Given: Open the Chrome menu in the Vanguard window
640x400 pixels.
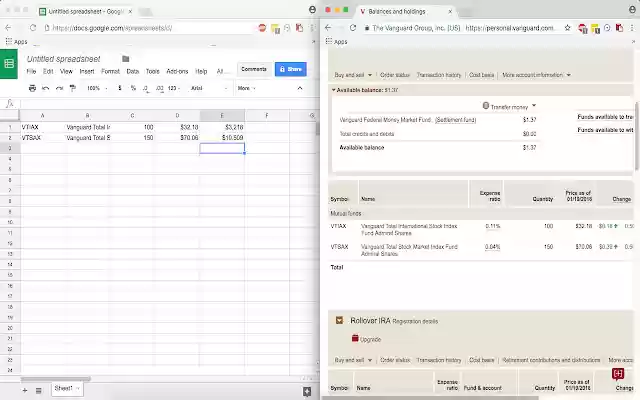Looking at the screenshot, I should pyautogui.click(x=633, y=28).
